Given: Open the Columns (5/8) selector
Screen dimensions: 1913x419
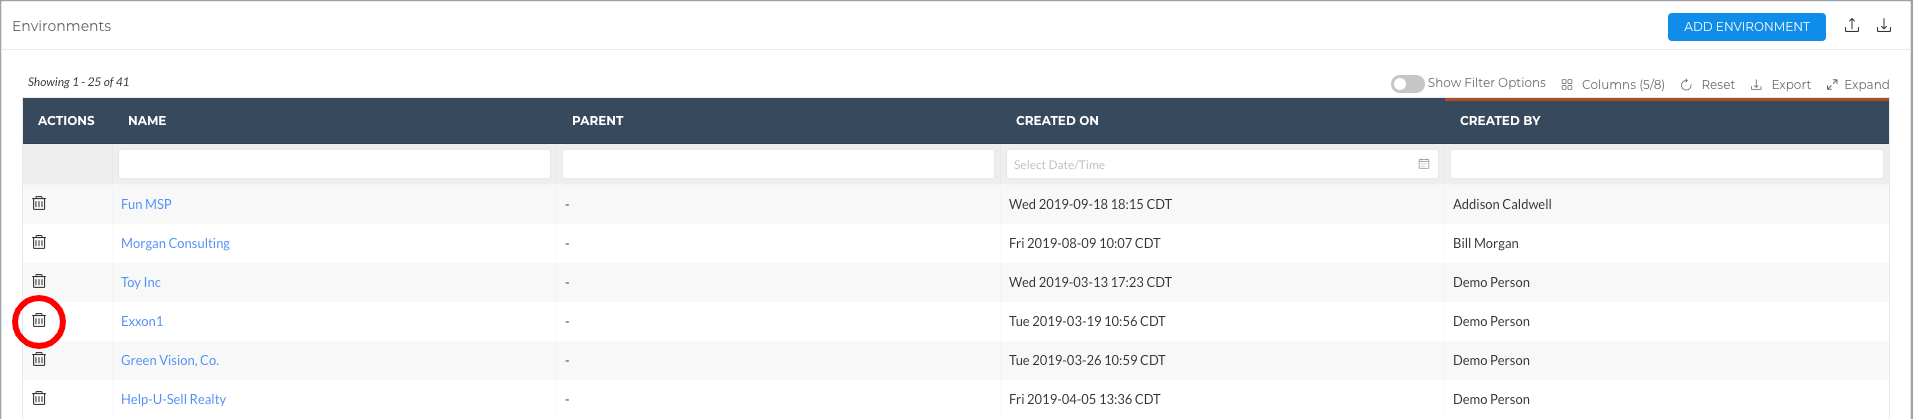Looking at the screenshot, I should point(1613,85).
